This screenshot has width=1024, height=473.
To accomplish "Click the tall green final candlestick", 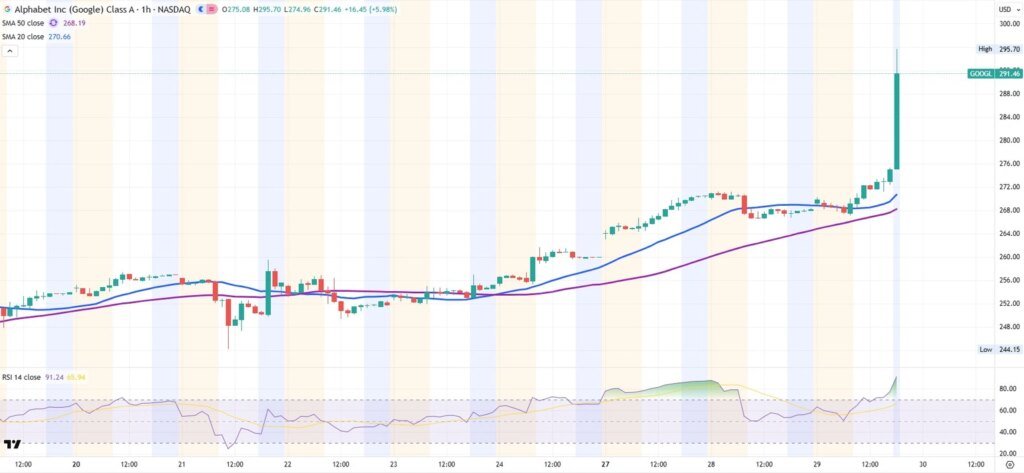I will [897, 120].
